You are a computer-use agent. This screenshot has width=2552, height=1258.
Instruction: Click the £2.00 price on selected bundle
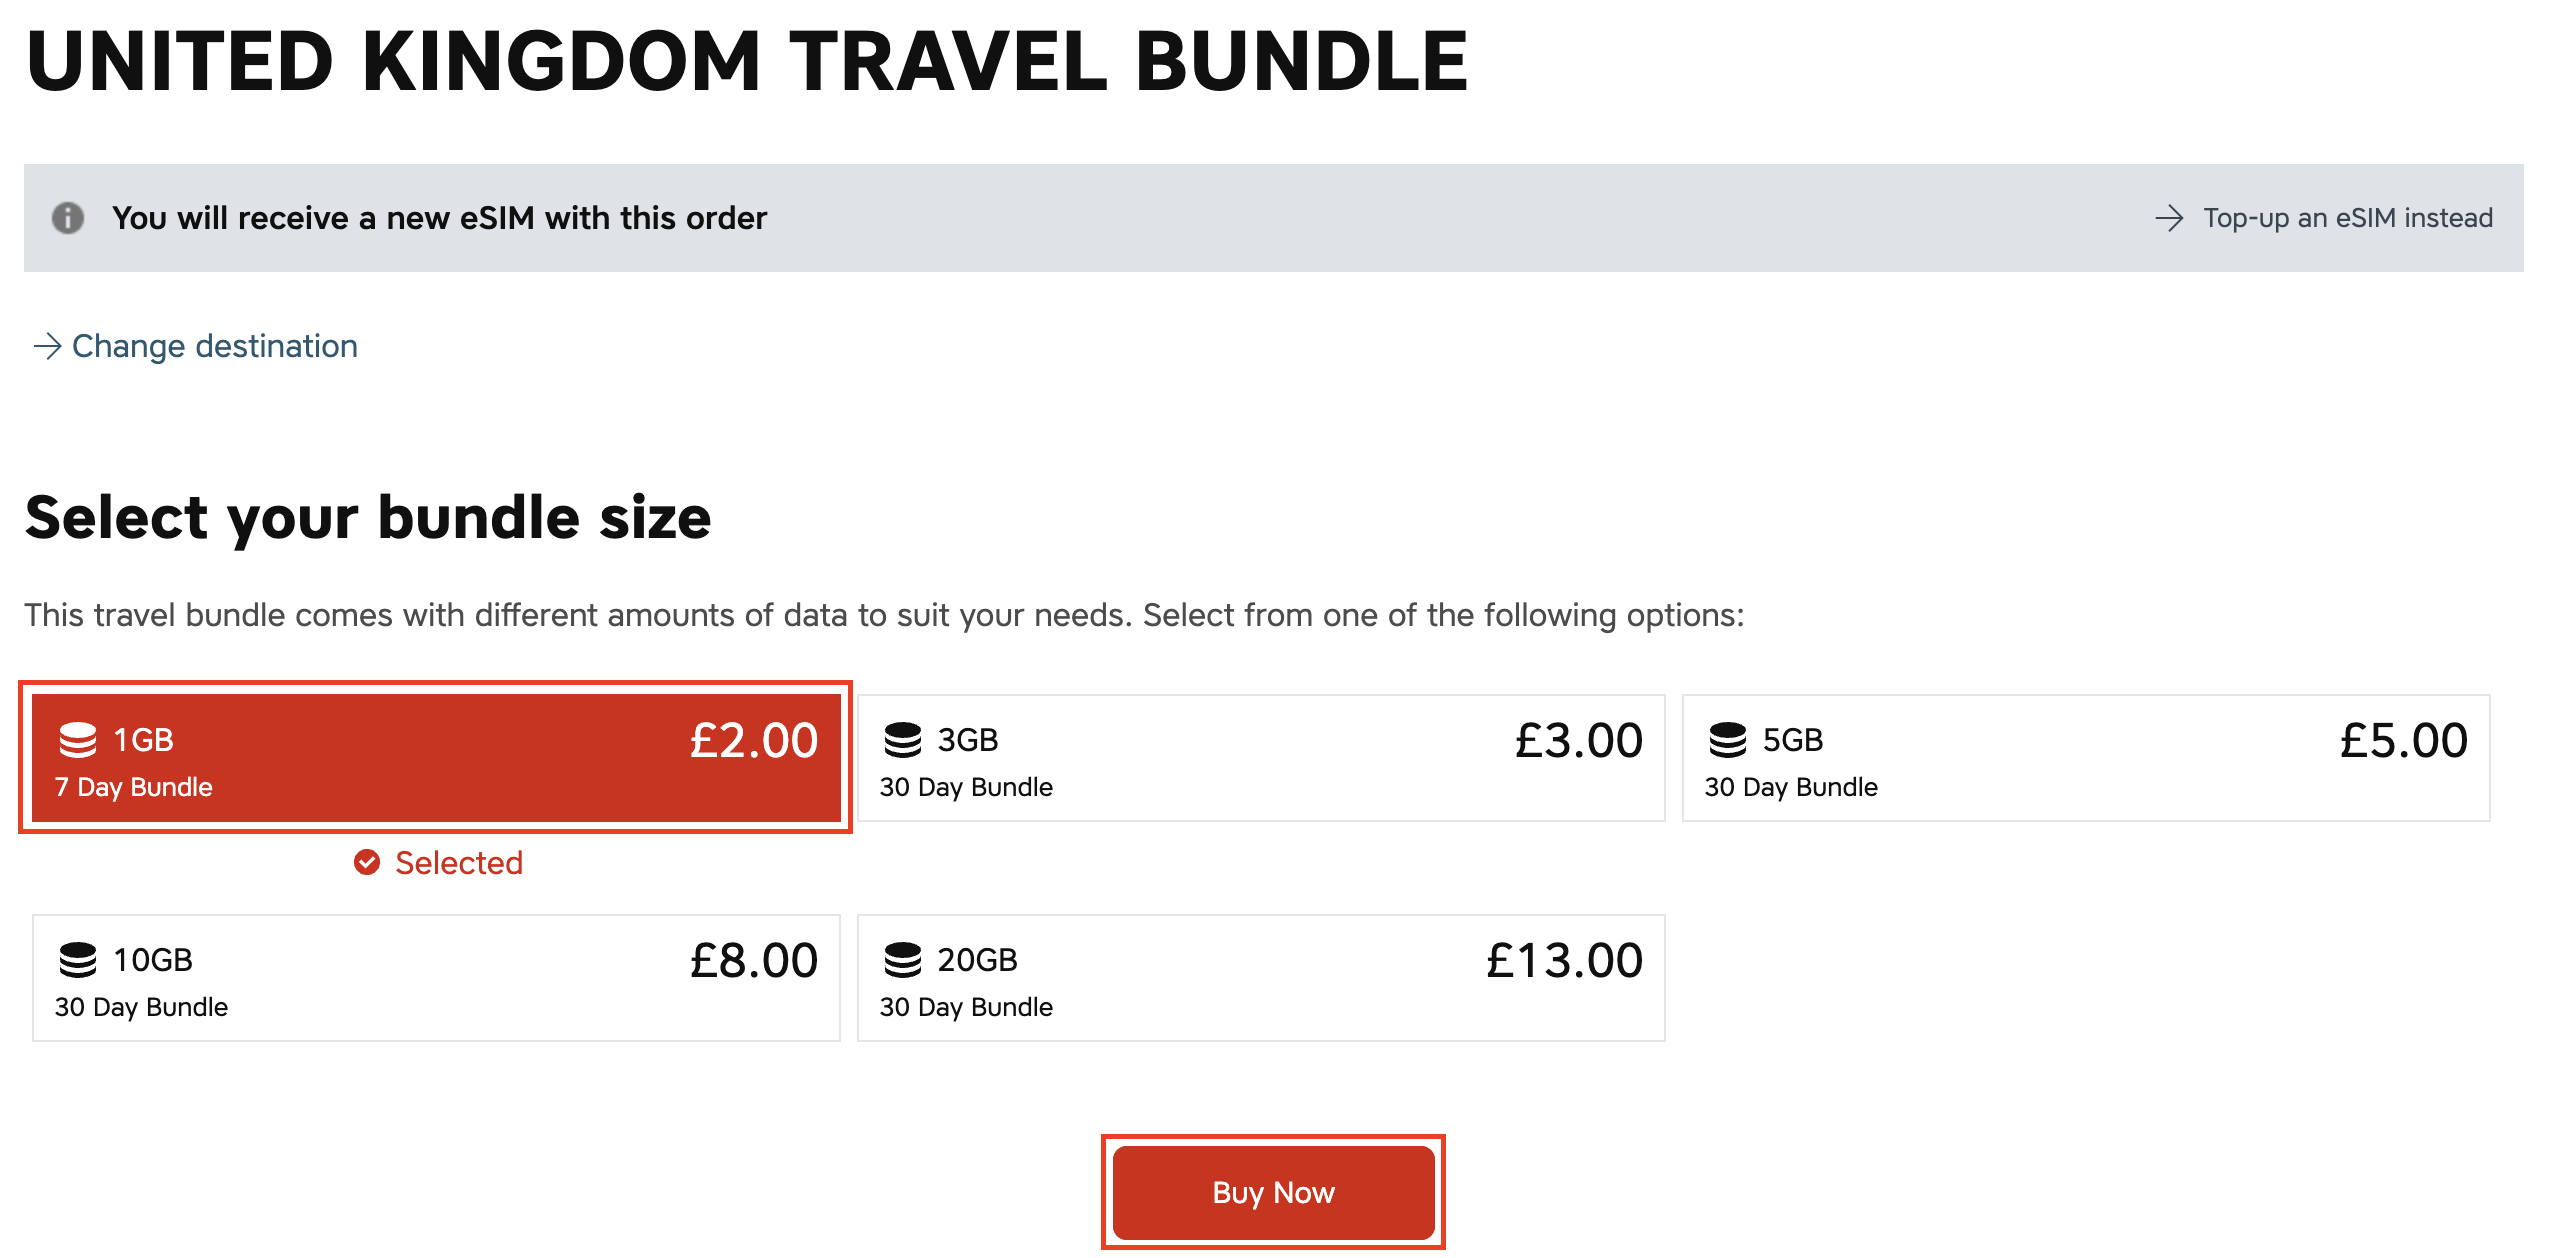point(753,741)
